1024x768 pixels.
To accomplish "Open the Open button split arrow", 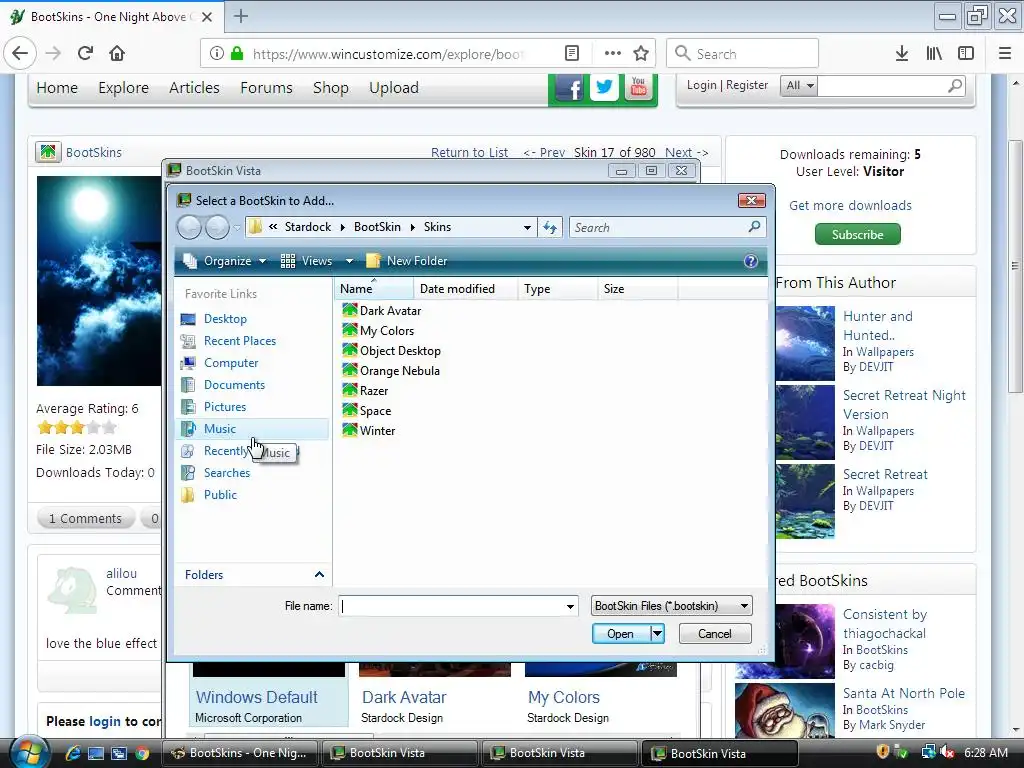I will tap(658, 633).
